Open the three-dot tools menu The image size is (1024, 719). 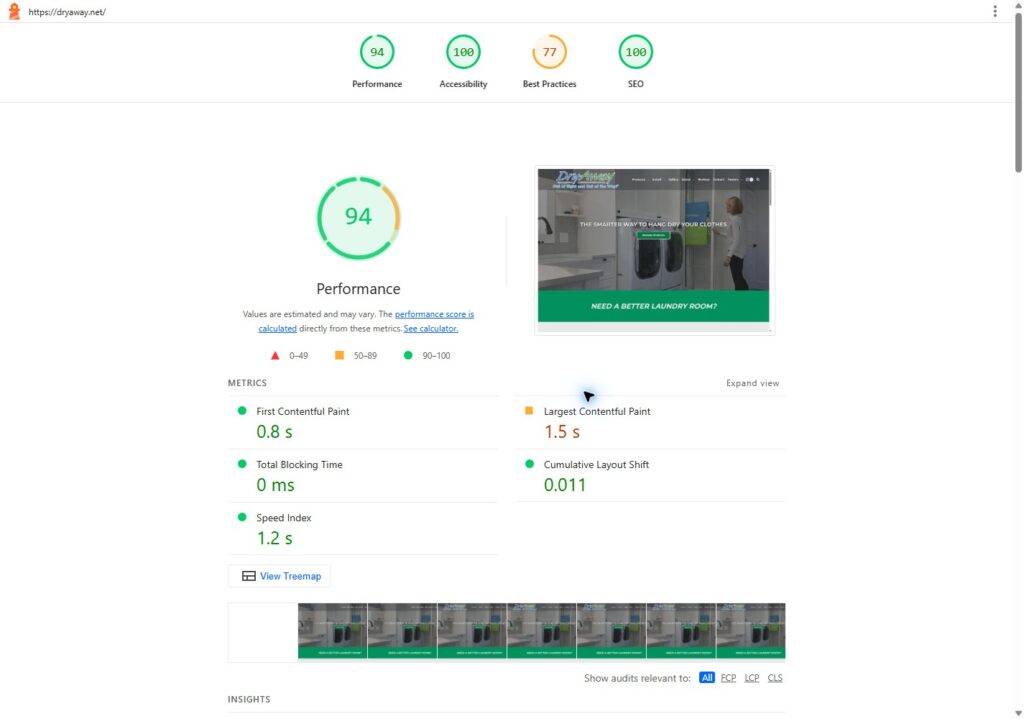click(995, 11)
